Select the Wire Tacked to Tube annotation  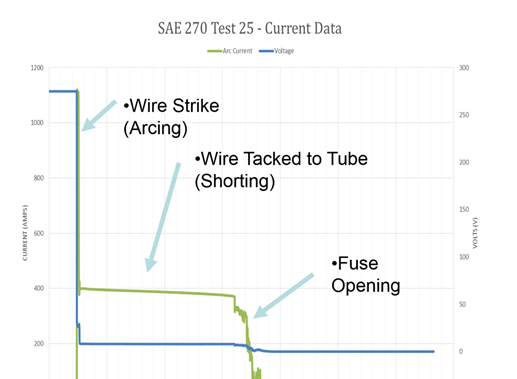(281, 170)
